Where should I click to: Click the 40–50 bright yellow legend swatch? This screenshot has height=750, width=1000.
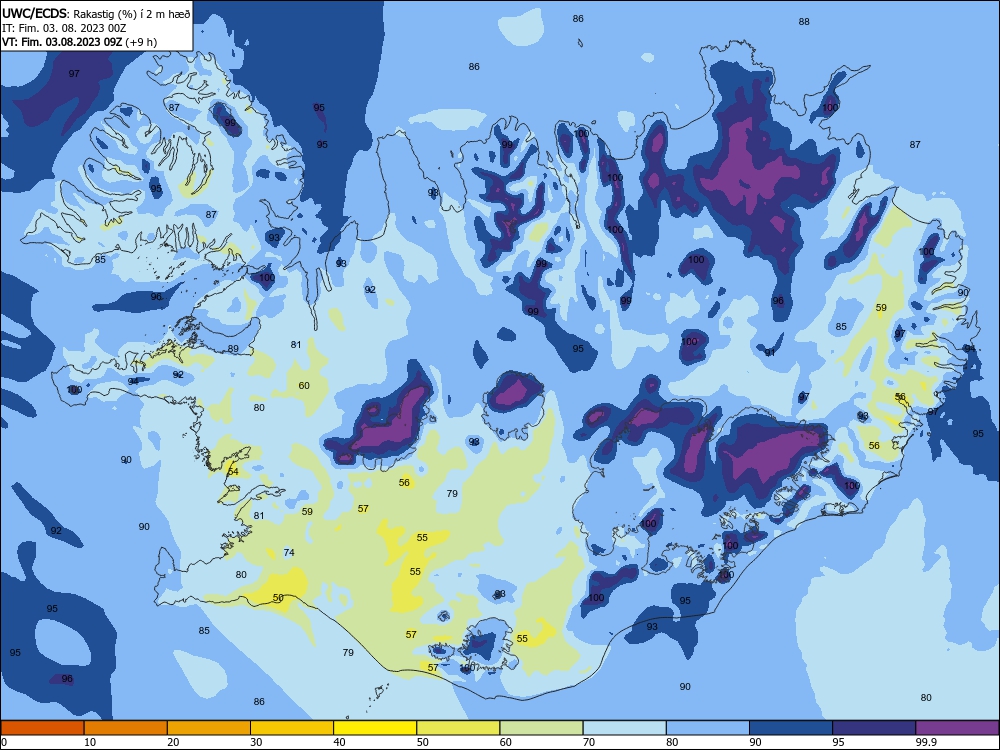point(375,728)
